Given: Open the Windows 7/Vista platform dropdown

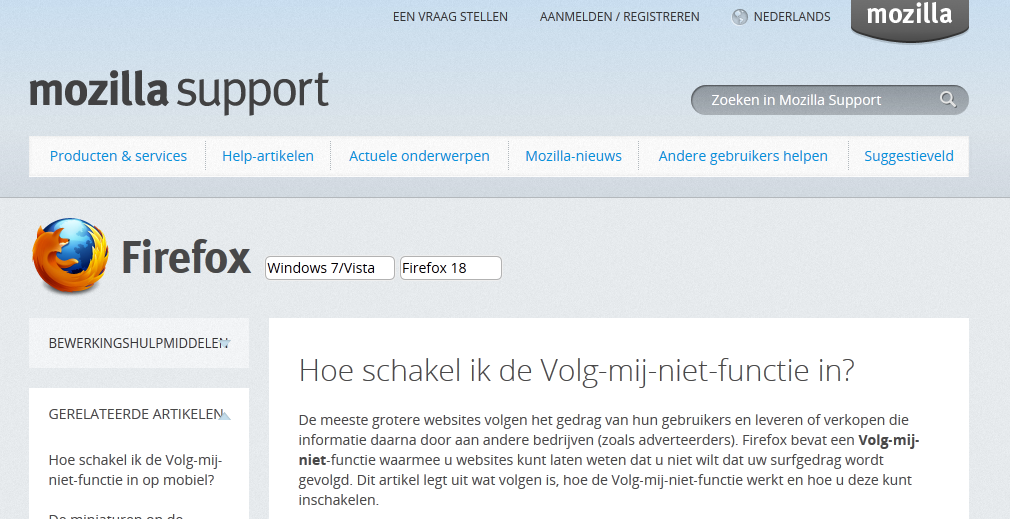Looking at the screenshot, I should click(329, 268).
